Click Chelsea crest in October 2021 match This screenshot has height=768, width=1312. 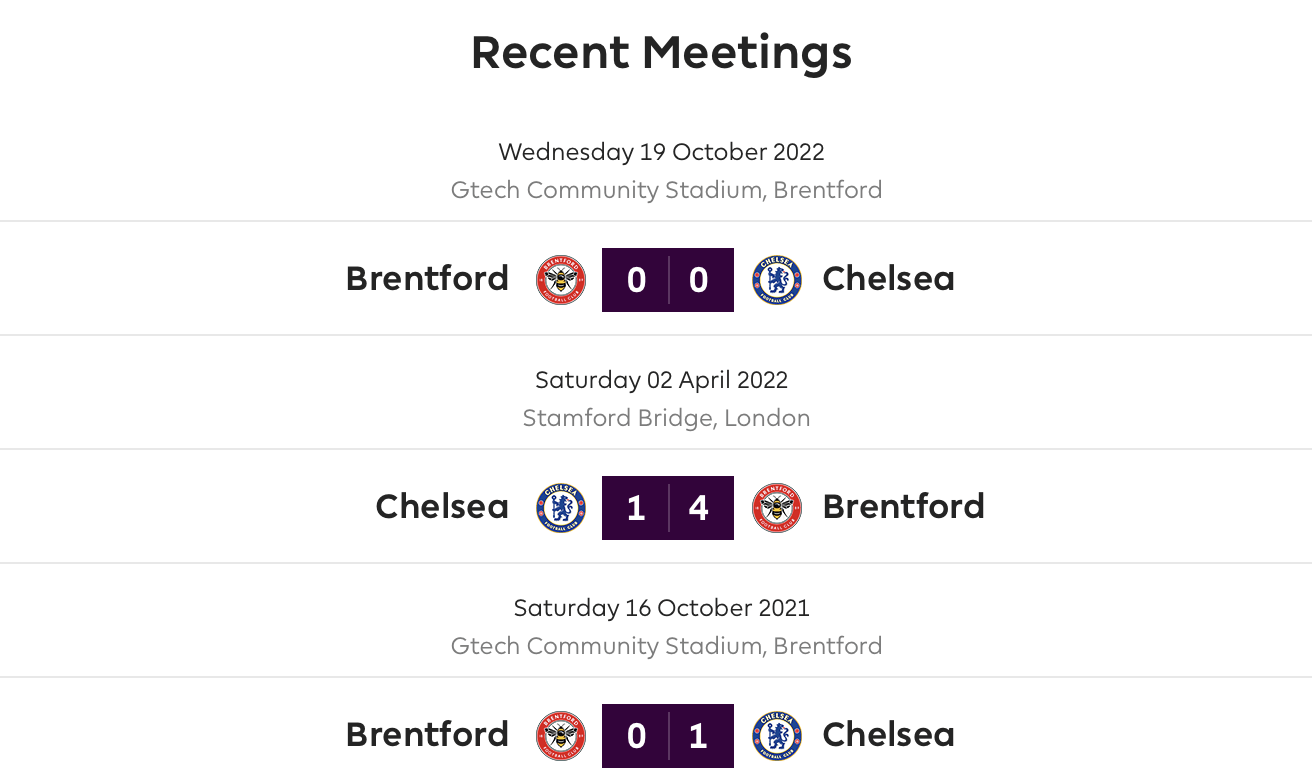pyautogui.click(x=777, y=736)
